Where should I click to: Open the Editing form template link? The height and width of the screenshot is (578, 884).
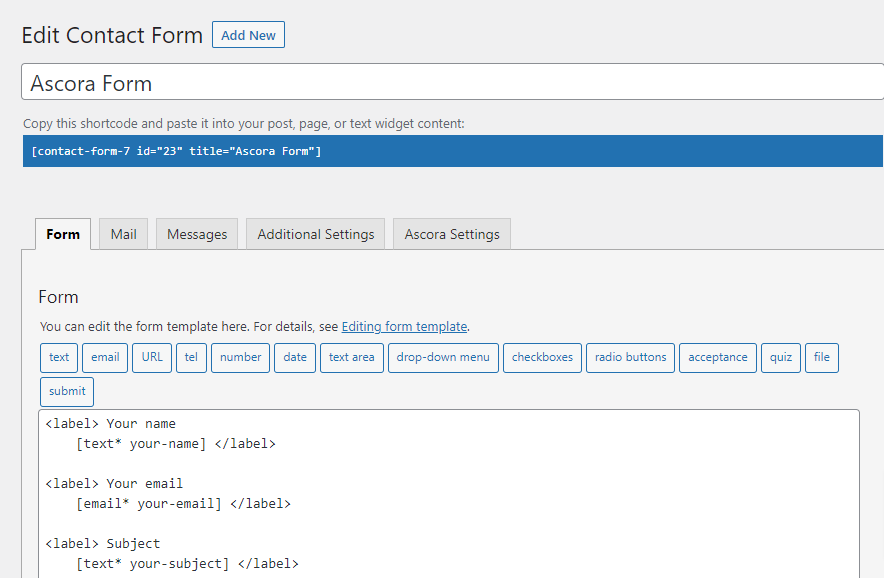pos(404,326)
